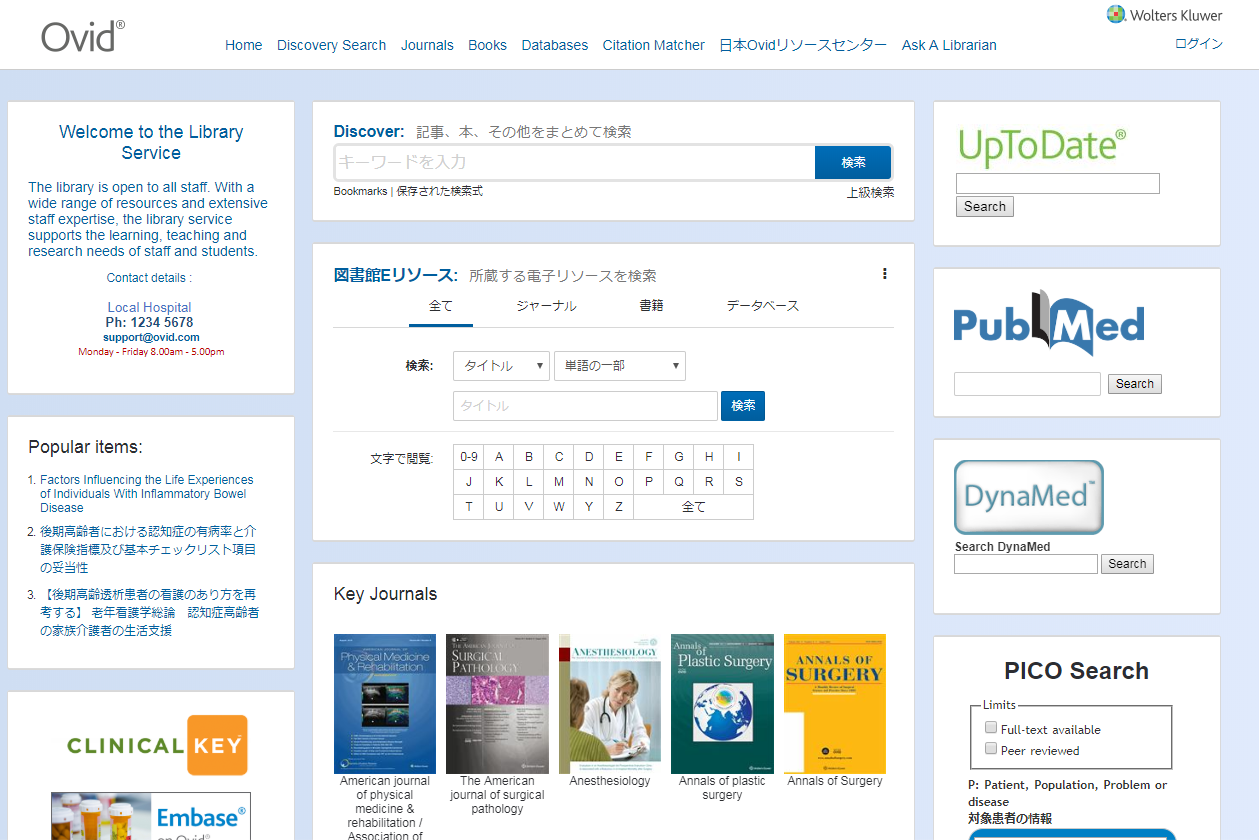The width and height of the screenshot is (1259, 840).
Task: Expand the タイトル search field dropdown
Action: 501,366
